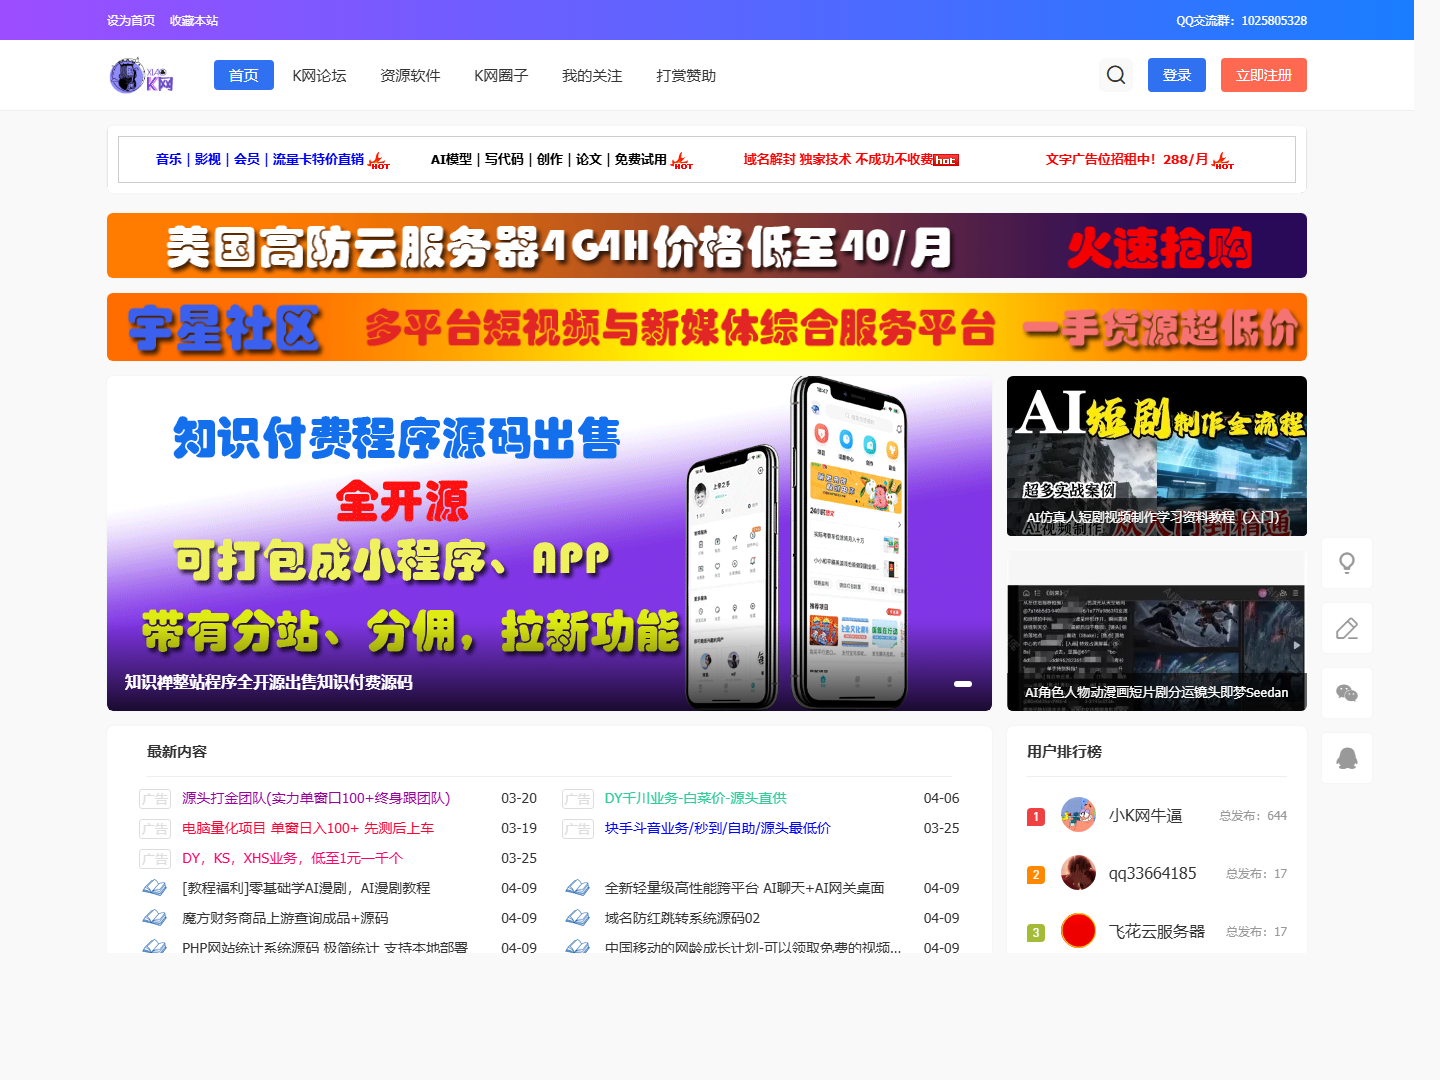This screenshot has width=1440, height=1080.
Task: Select the 我的关注 navigation item
Action: (x=591, y=75)
